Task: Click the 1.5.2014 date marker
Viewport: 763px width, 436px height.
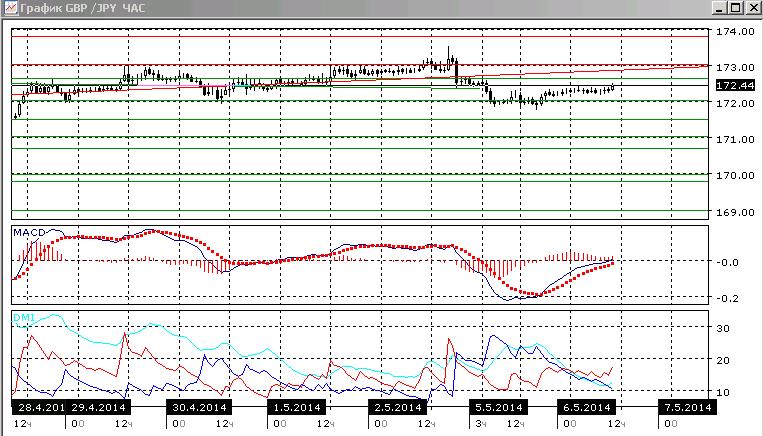Action: [x=297, y=407]
